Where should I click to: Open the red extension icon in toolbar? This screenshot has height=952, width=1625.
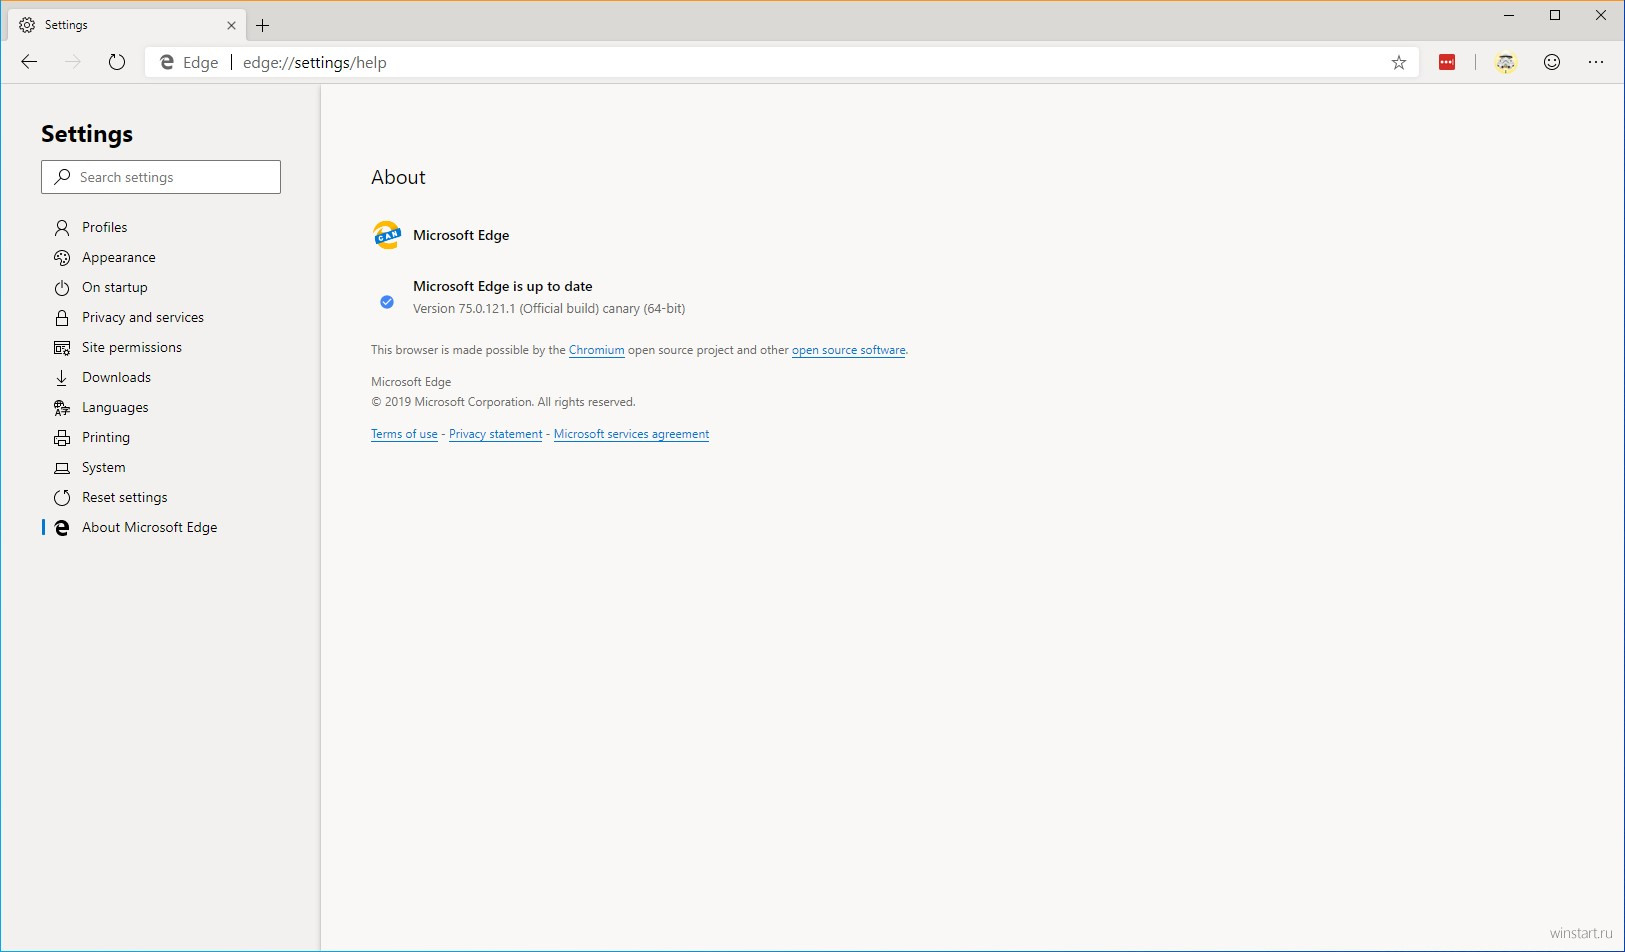click(x=1447, y=62)
